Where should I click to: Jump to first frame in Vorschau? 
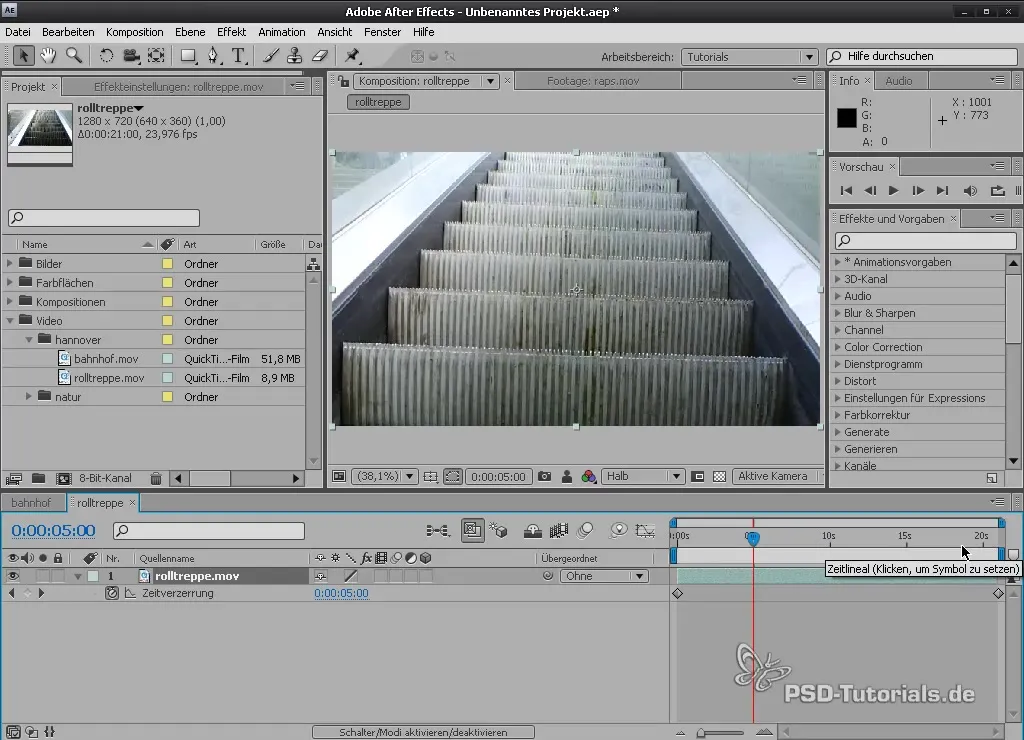tap(846, 191)
